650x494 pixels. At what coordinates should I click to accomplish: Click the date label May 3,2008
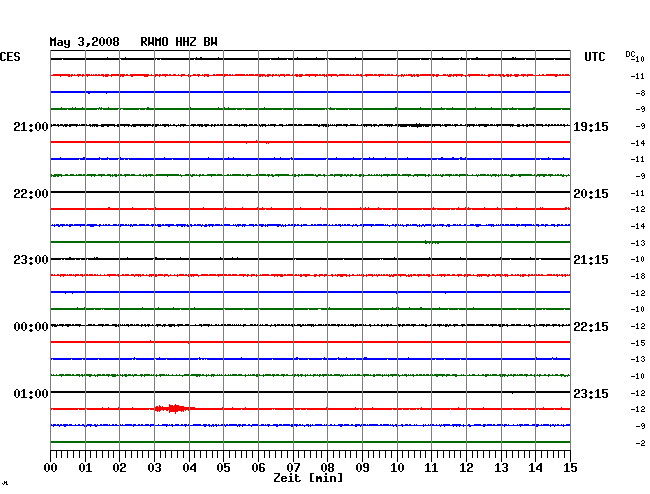tap(85, 42)
